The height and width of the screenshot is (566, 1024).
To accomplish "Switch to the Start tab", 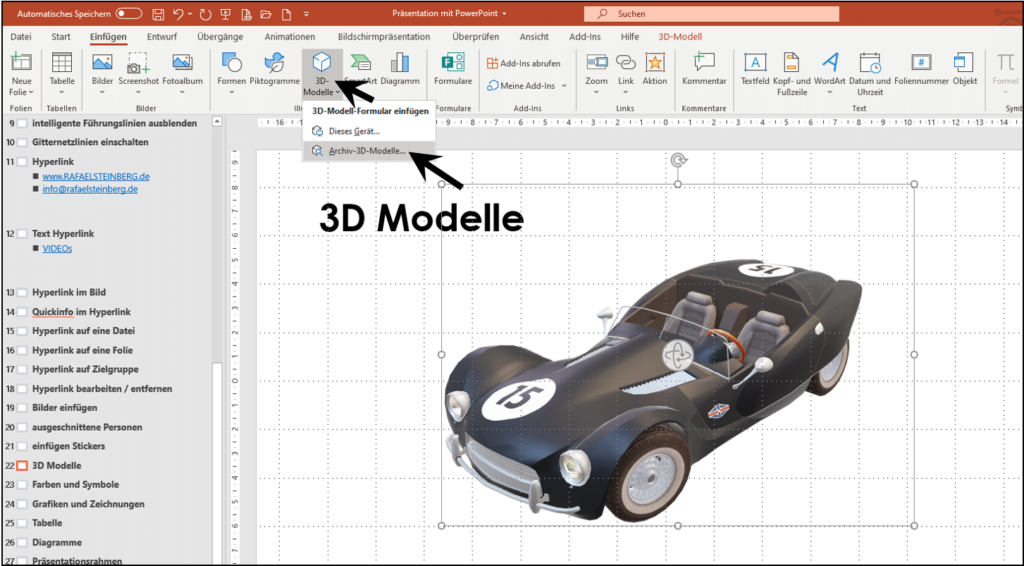I will tap(61, 37).
